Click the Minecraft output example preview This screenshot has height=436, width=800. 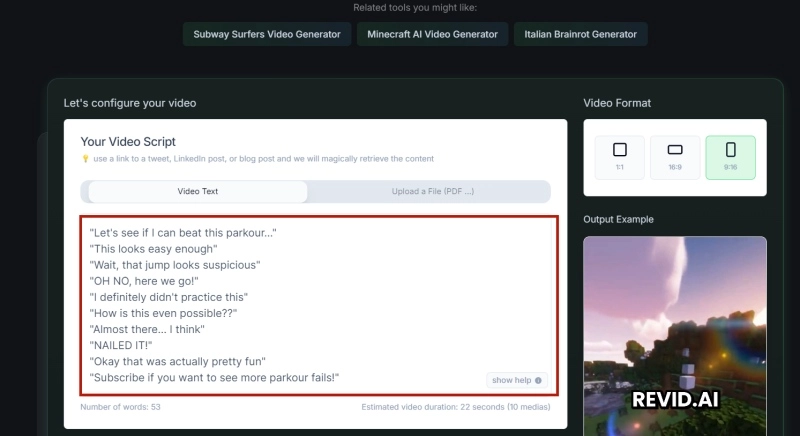(x=674, y=336)
